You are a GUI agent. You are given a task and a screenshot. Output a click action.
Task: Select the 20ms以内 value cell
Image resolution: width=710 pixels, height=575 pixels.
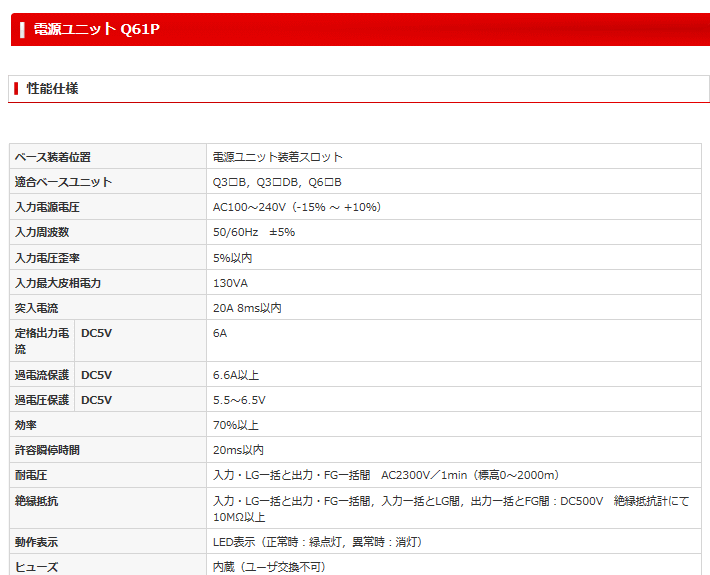[x=454, y=450]
